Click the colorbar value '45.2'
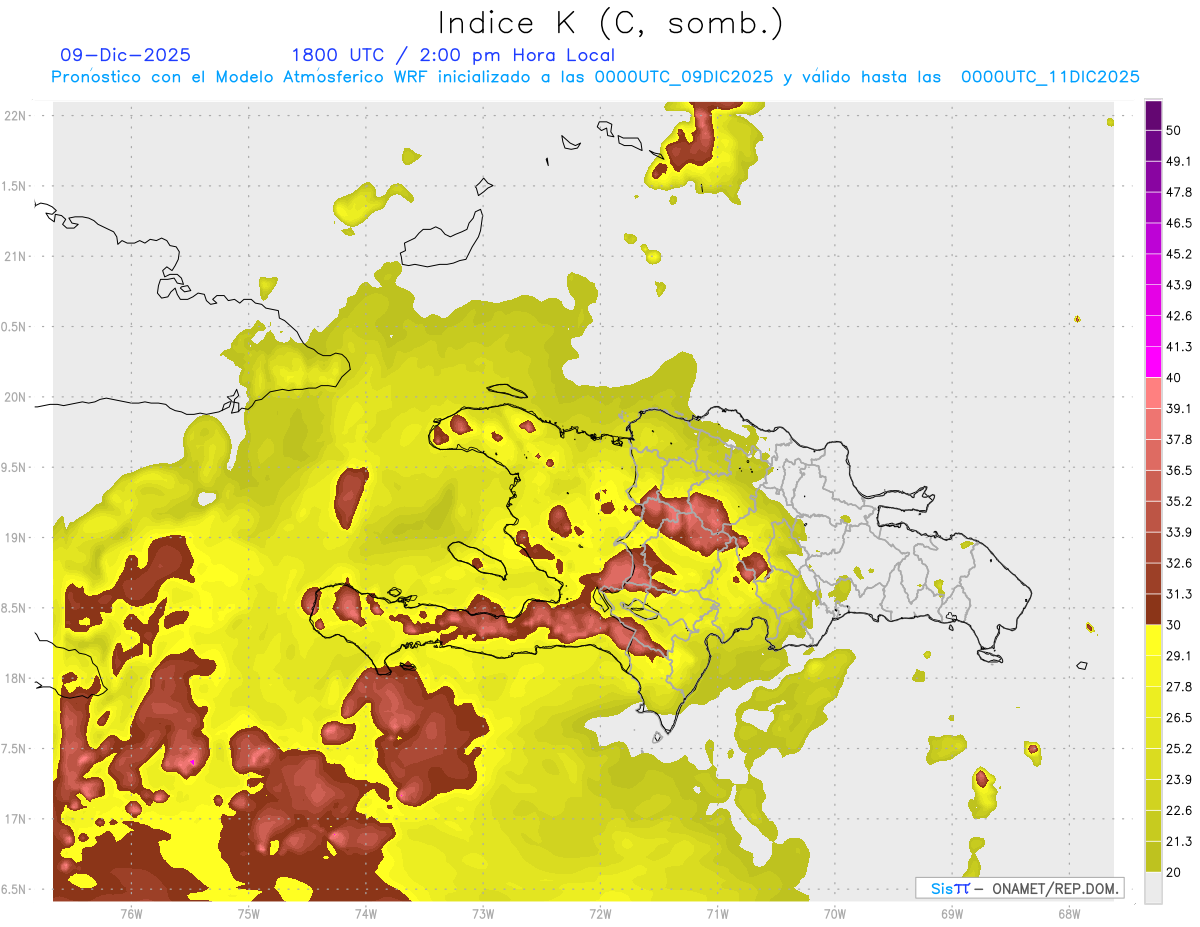Screen dimensions: 1200x927 coord(1179,254)
